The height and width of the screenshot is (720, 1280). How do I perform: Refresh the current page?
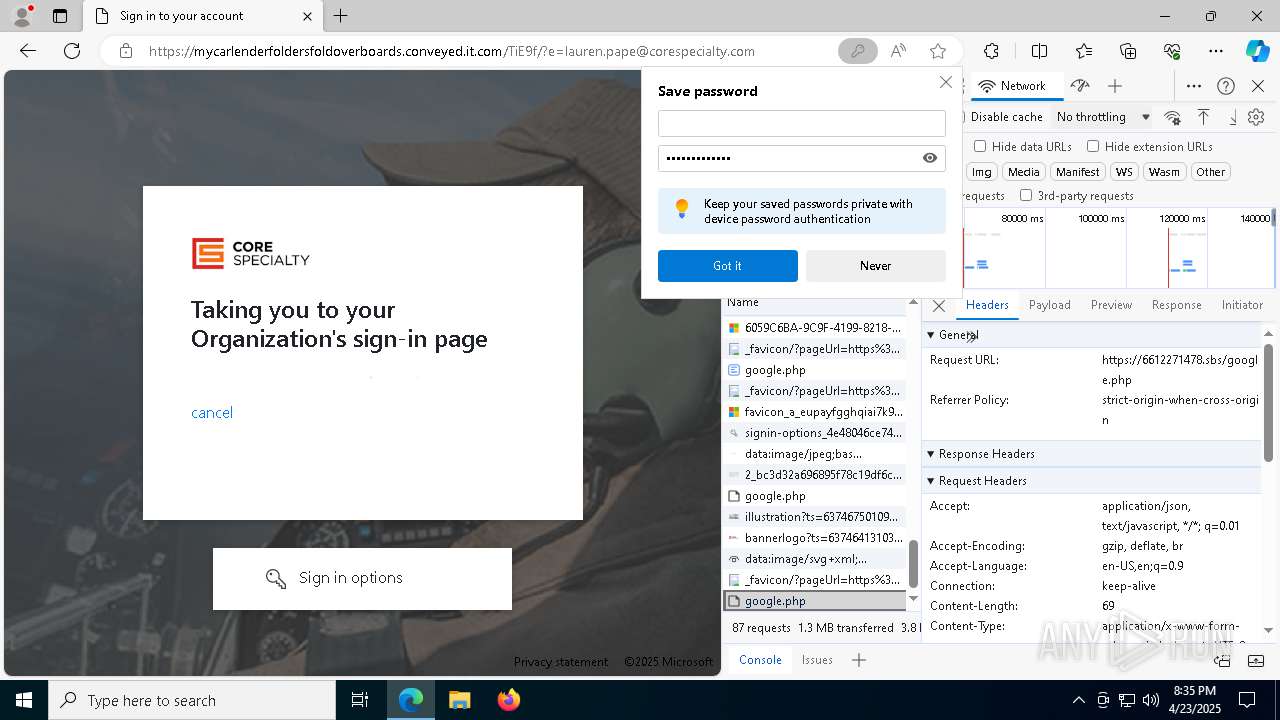click(72, 51)
